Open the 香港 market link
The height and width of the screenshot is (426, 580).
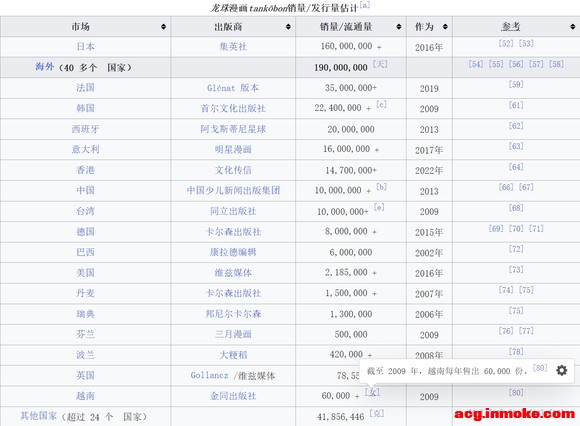(x=85, y=170)
